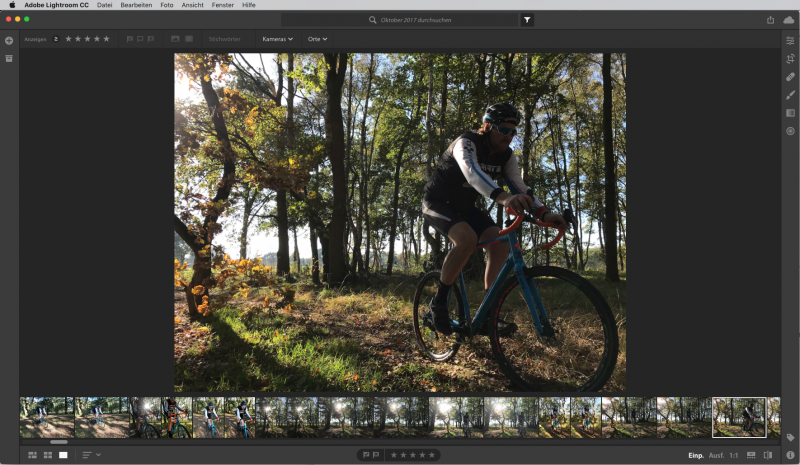
Task: Open the Ansicht menu
Action: point(195,5)
